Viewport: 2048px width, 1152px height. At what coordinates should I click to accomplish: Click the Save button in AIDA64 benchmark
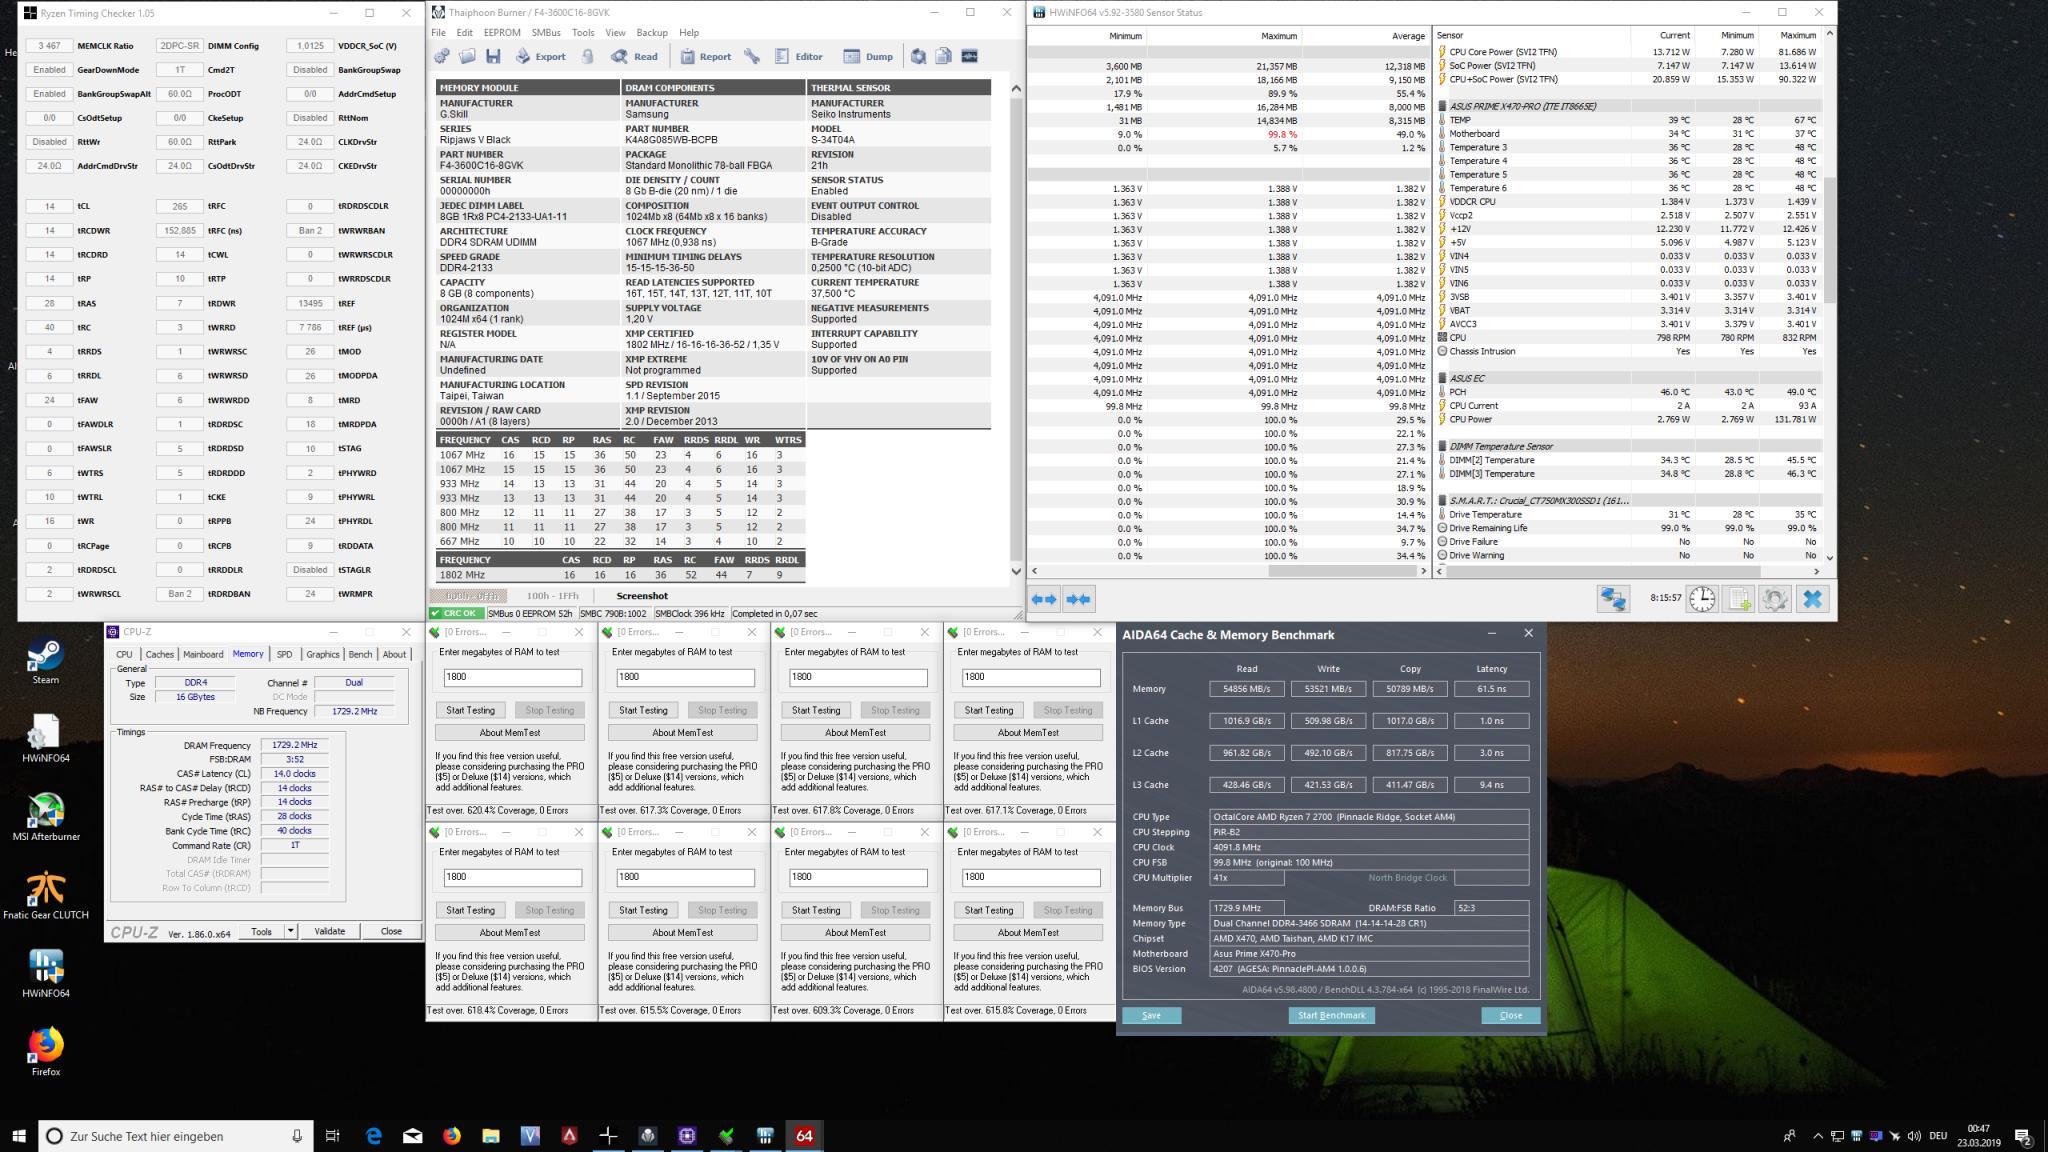coord(1151,1015)
